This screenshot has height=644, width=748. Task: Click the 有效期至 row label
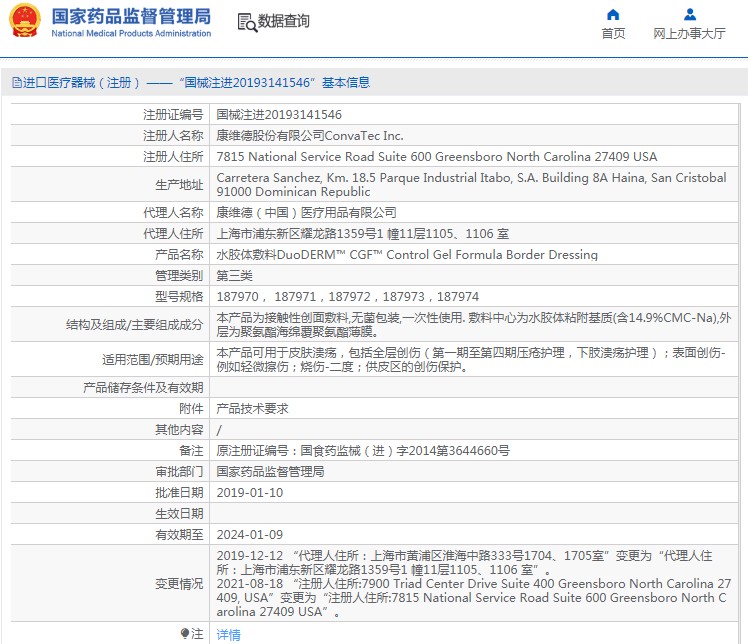click(179, 535)
